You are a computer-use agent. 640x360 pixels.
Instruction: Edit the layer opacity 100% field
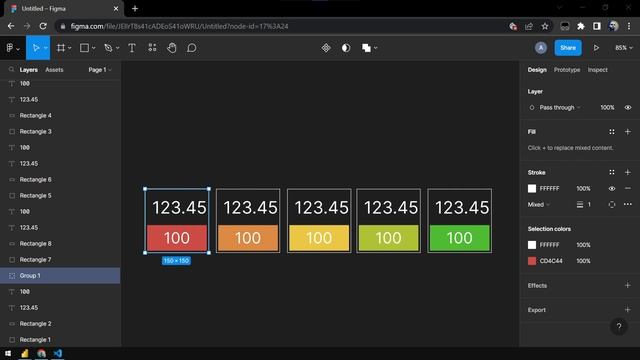click(607, 108)
